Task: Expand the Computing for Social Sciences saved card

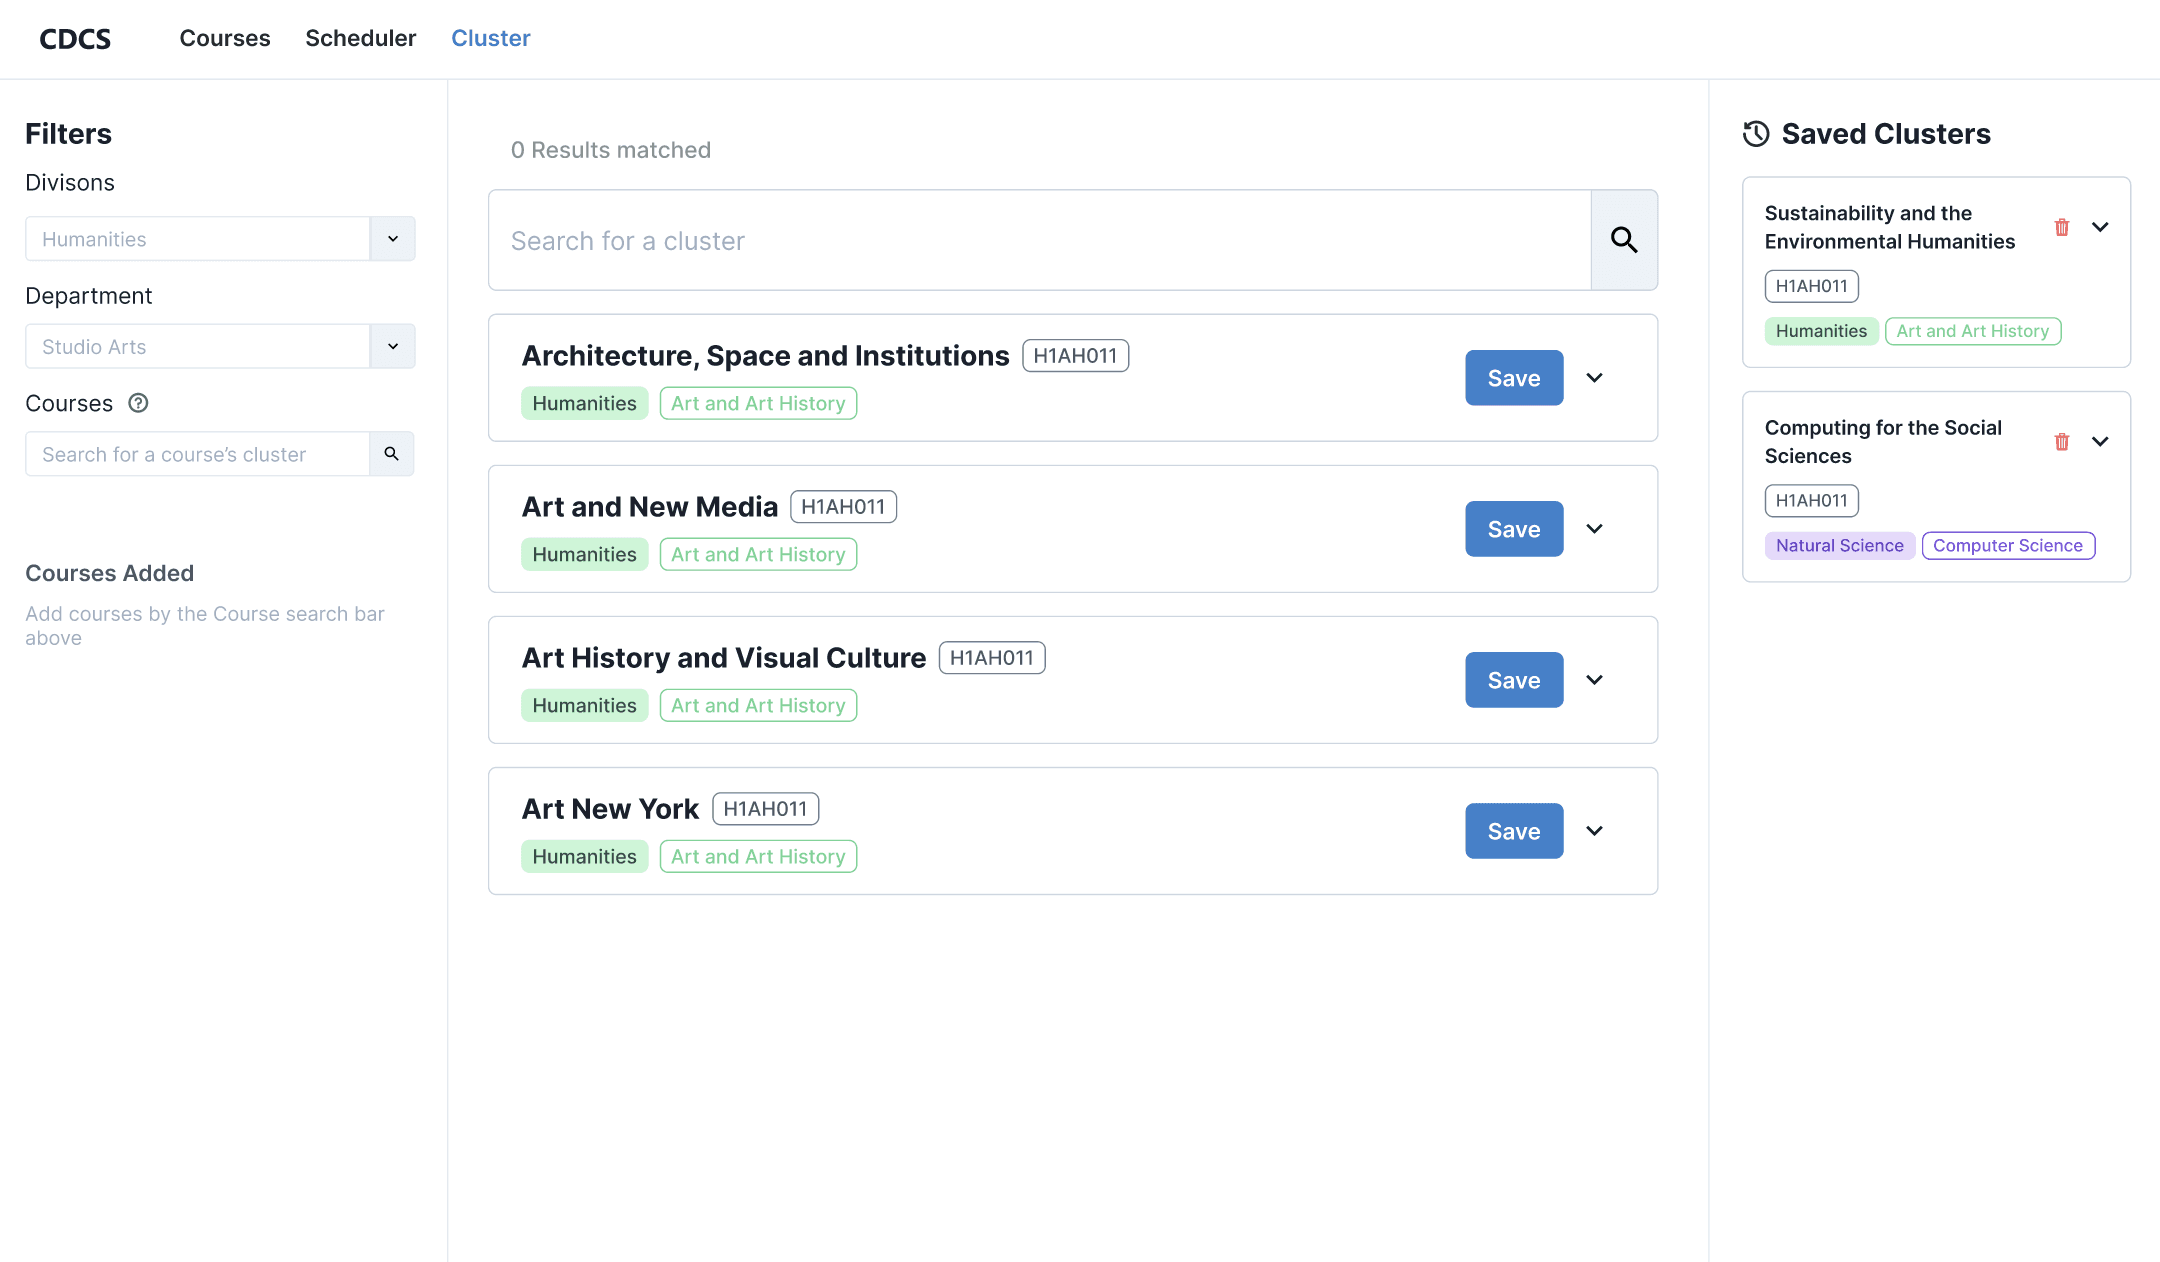Action: (x=2100, y=441)
